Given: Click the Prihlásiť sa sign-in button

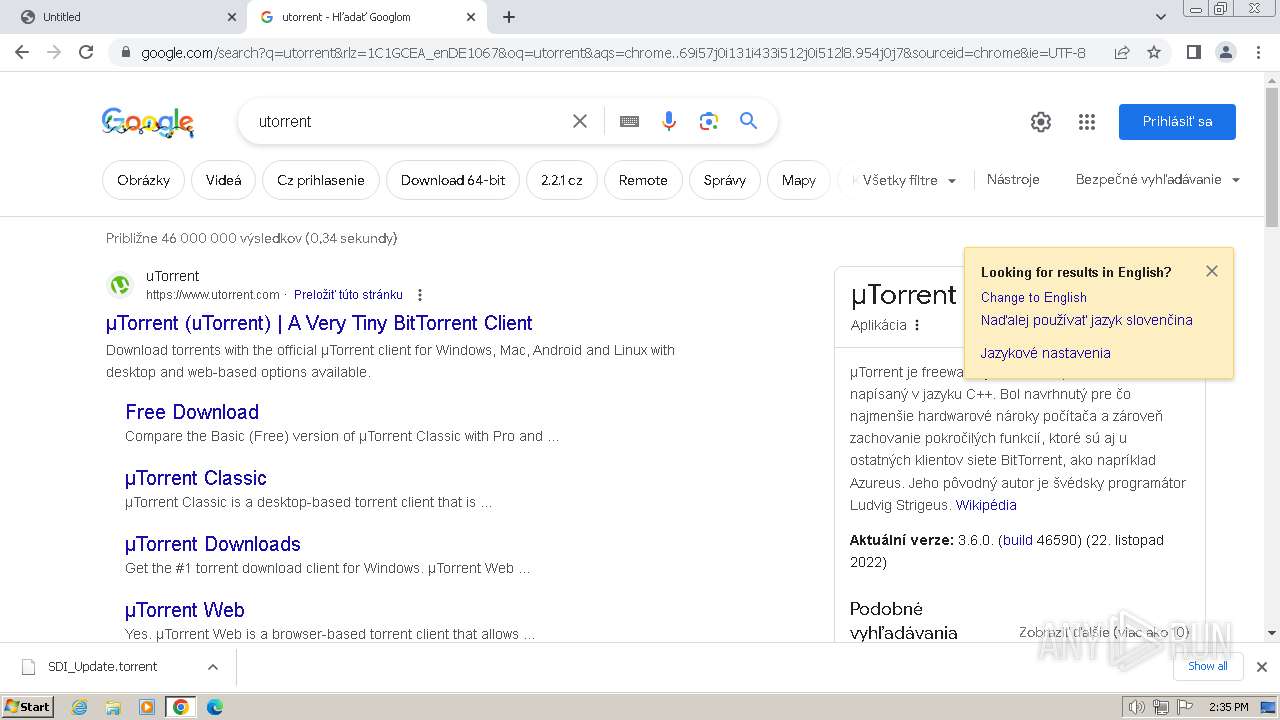Looking at the screenshot, I should [x=1177, y=122].
